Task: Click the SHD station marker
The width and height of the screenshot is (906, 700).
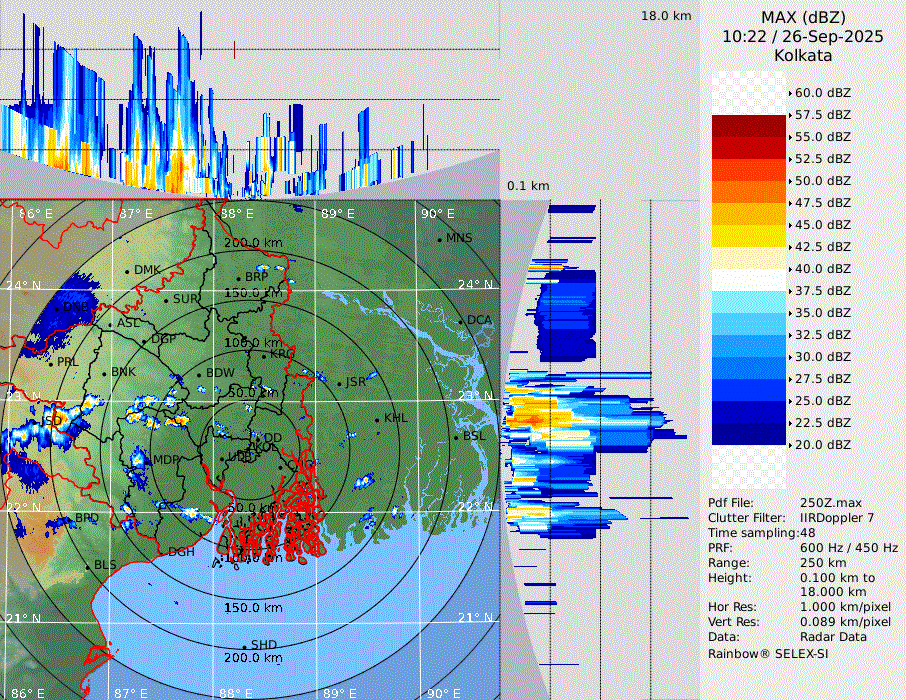Action: (x=244, y=646)
